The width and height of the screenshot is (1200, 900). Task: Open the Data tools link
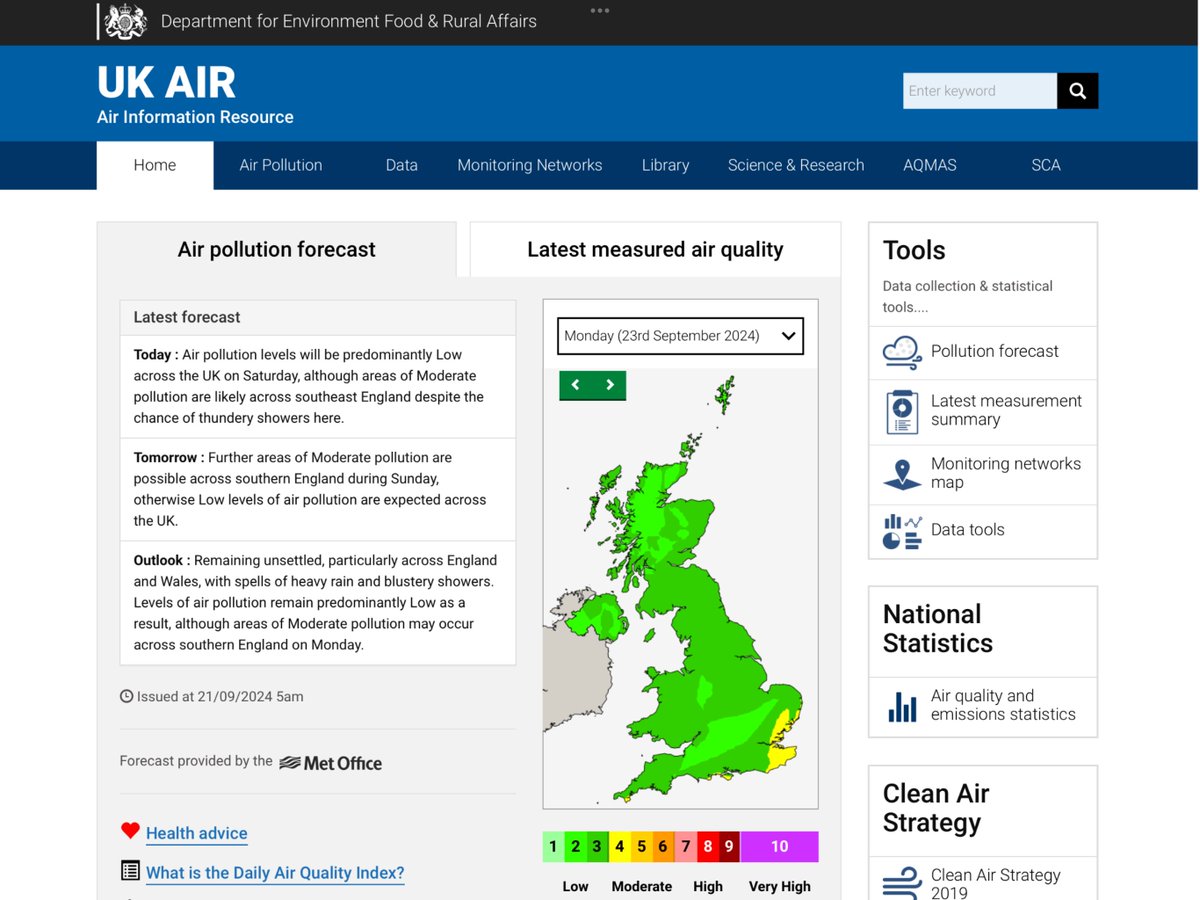(968, 530)
